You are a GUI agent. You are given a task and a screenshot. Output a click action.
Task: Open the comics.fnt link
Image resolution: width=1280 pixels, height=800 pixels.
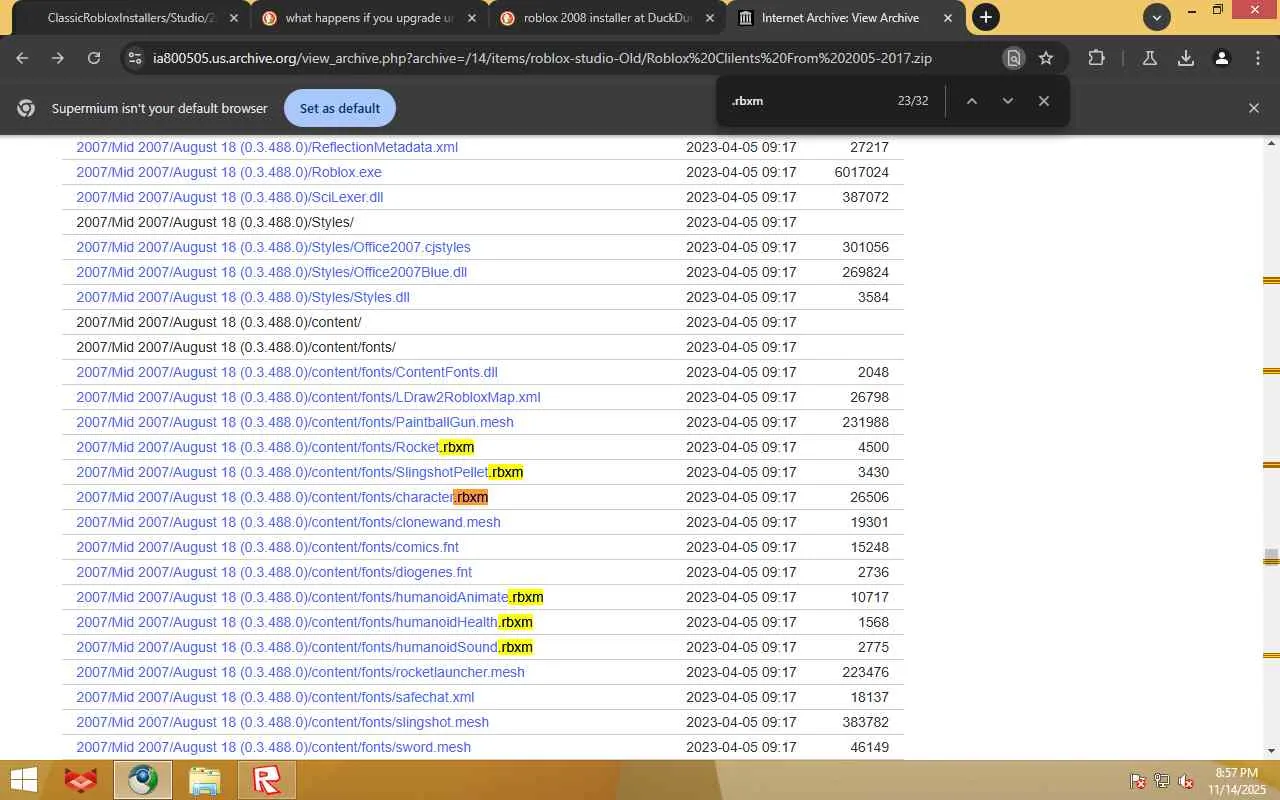[x=268, y=547]
